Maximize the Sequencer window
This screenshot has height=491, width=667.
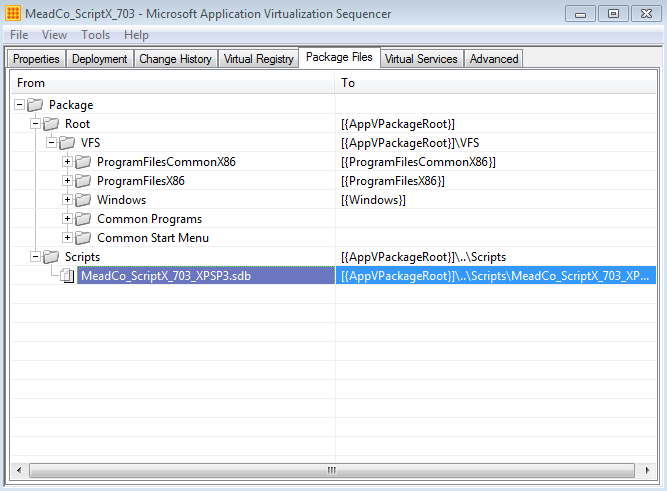click(613, 14)
